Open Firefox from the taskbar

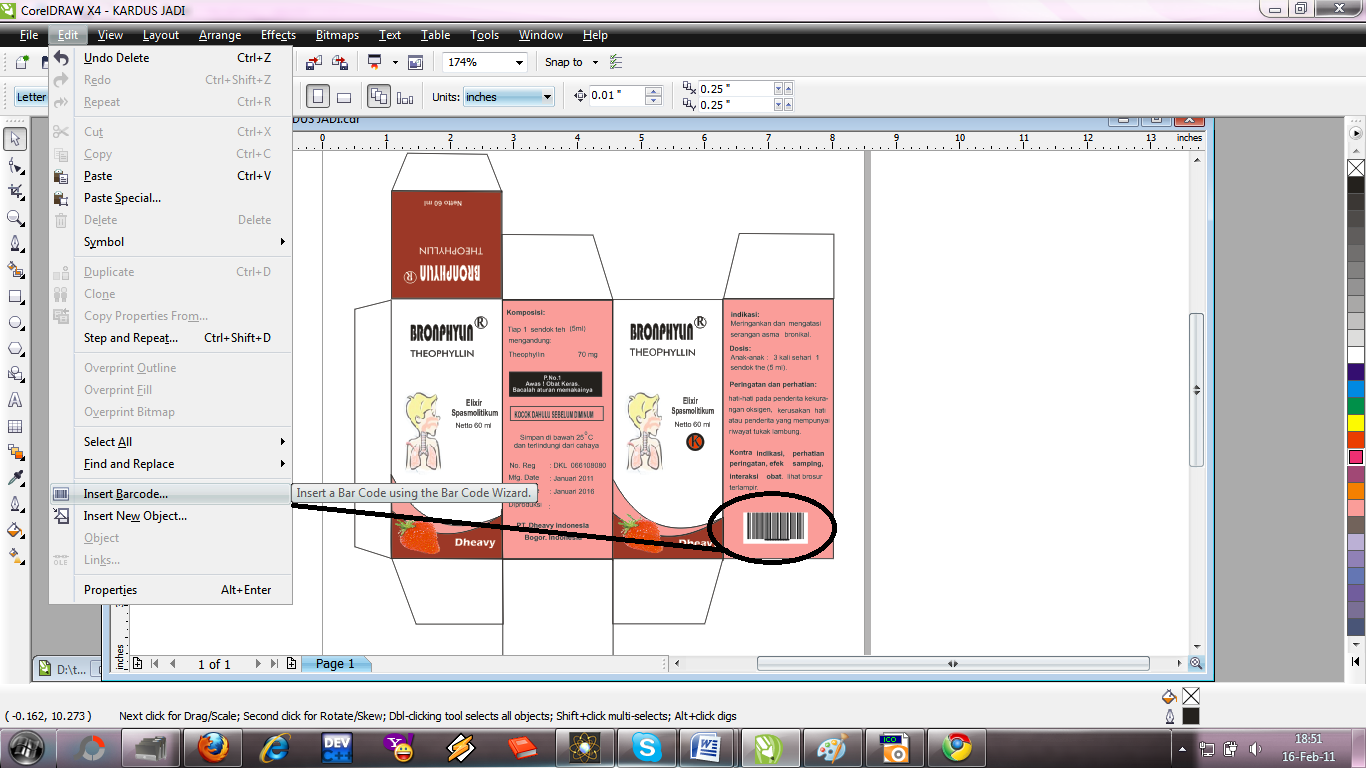tap(211, 747)
